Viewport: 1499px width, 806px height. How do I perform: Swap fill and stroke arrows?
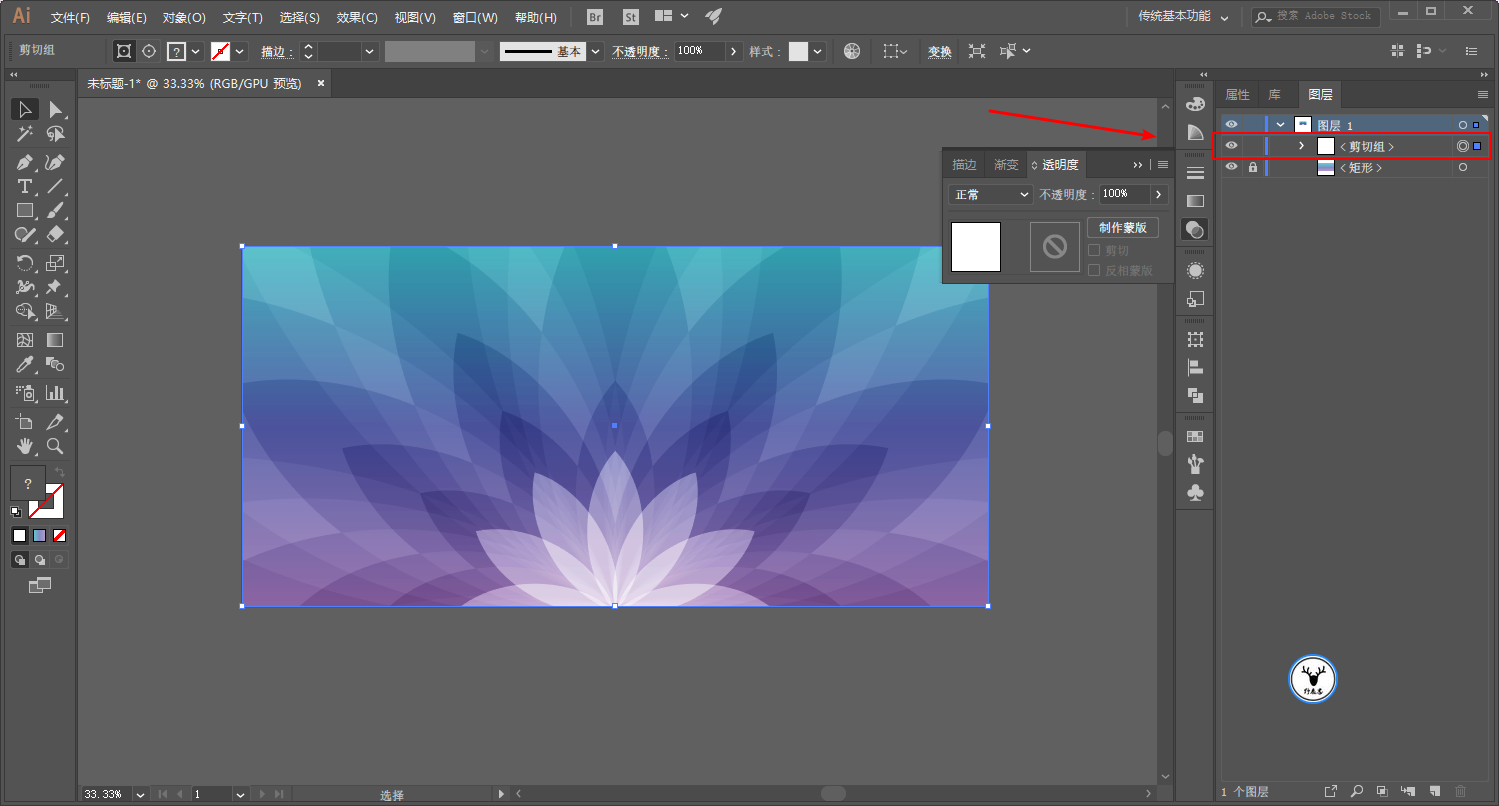tap(58, 472)
